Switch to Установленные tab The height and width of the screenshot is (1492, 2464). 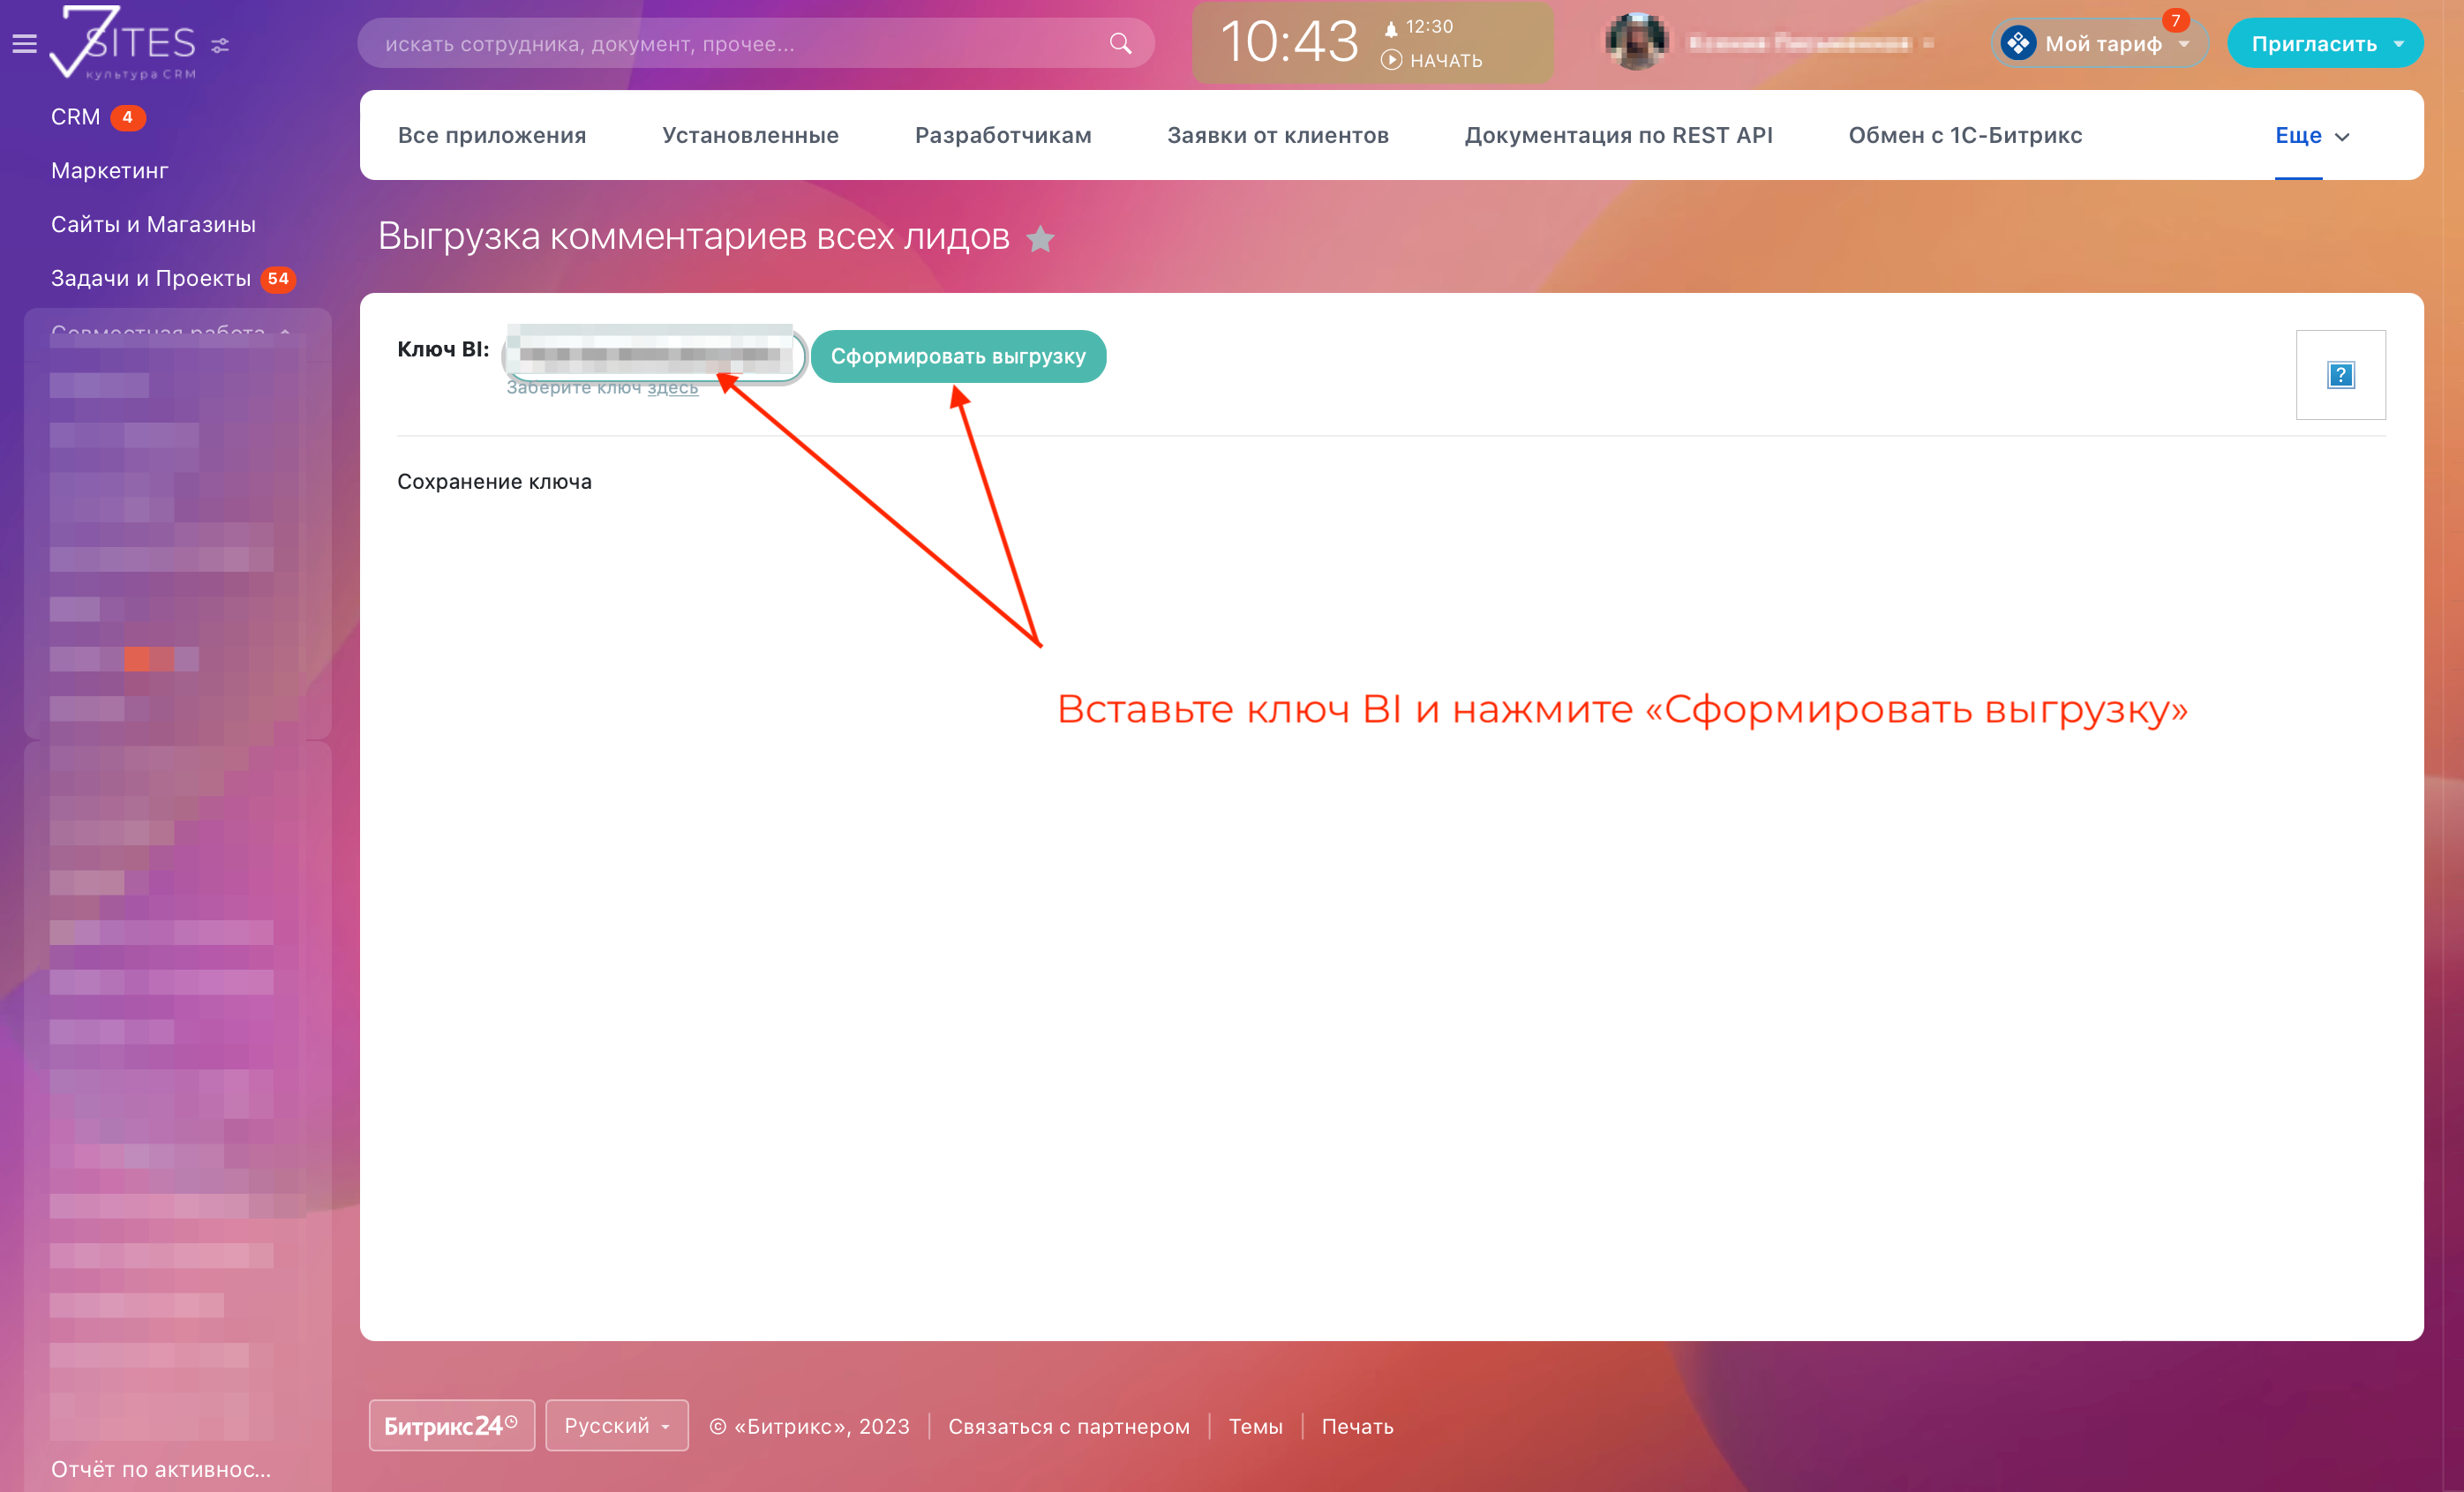750,136
